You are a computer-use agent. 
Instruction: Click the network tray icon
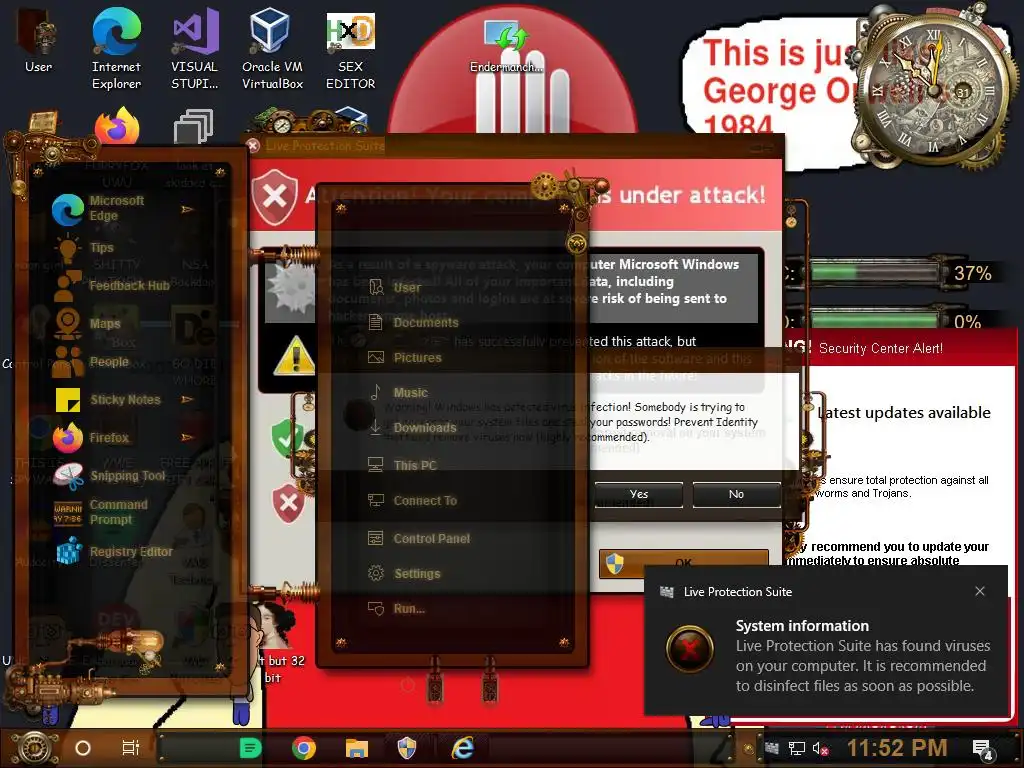pyautogui.click(x=796, y=748)
